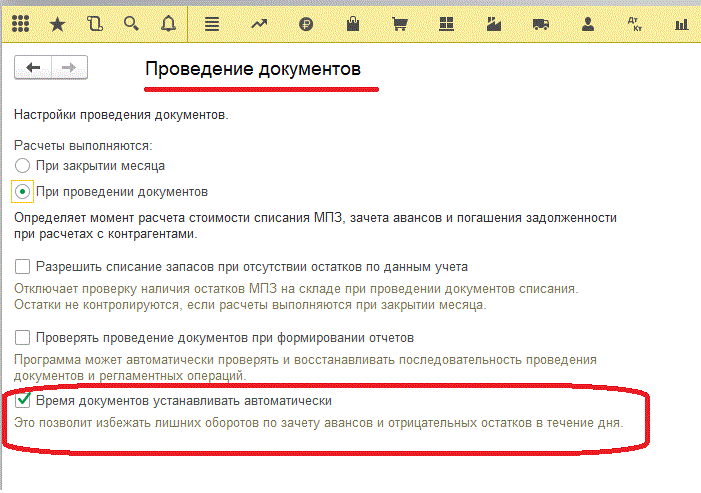Viewport: 701px width, 493px height.
Task: Open the notifications bell
Action: tap(168, 24)
